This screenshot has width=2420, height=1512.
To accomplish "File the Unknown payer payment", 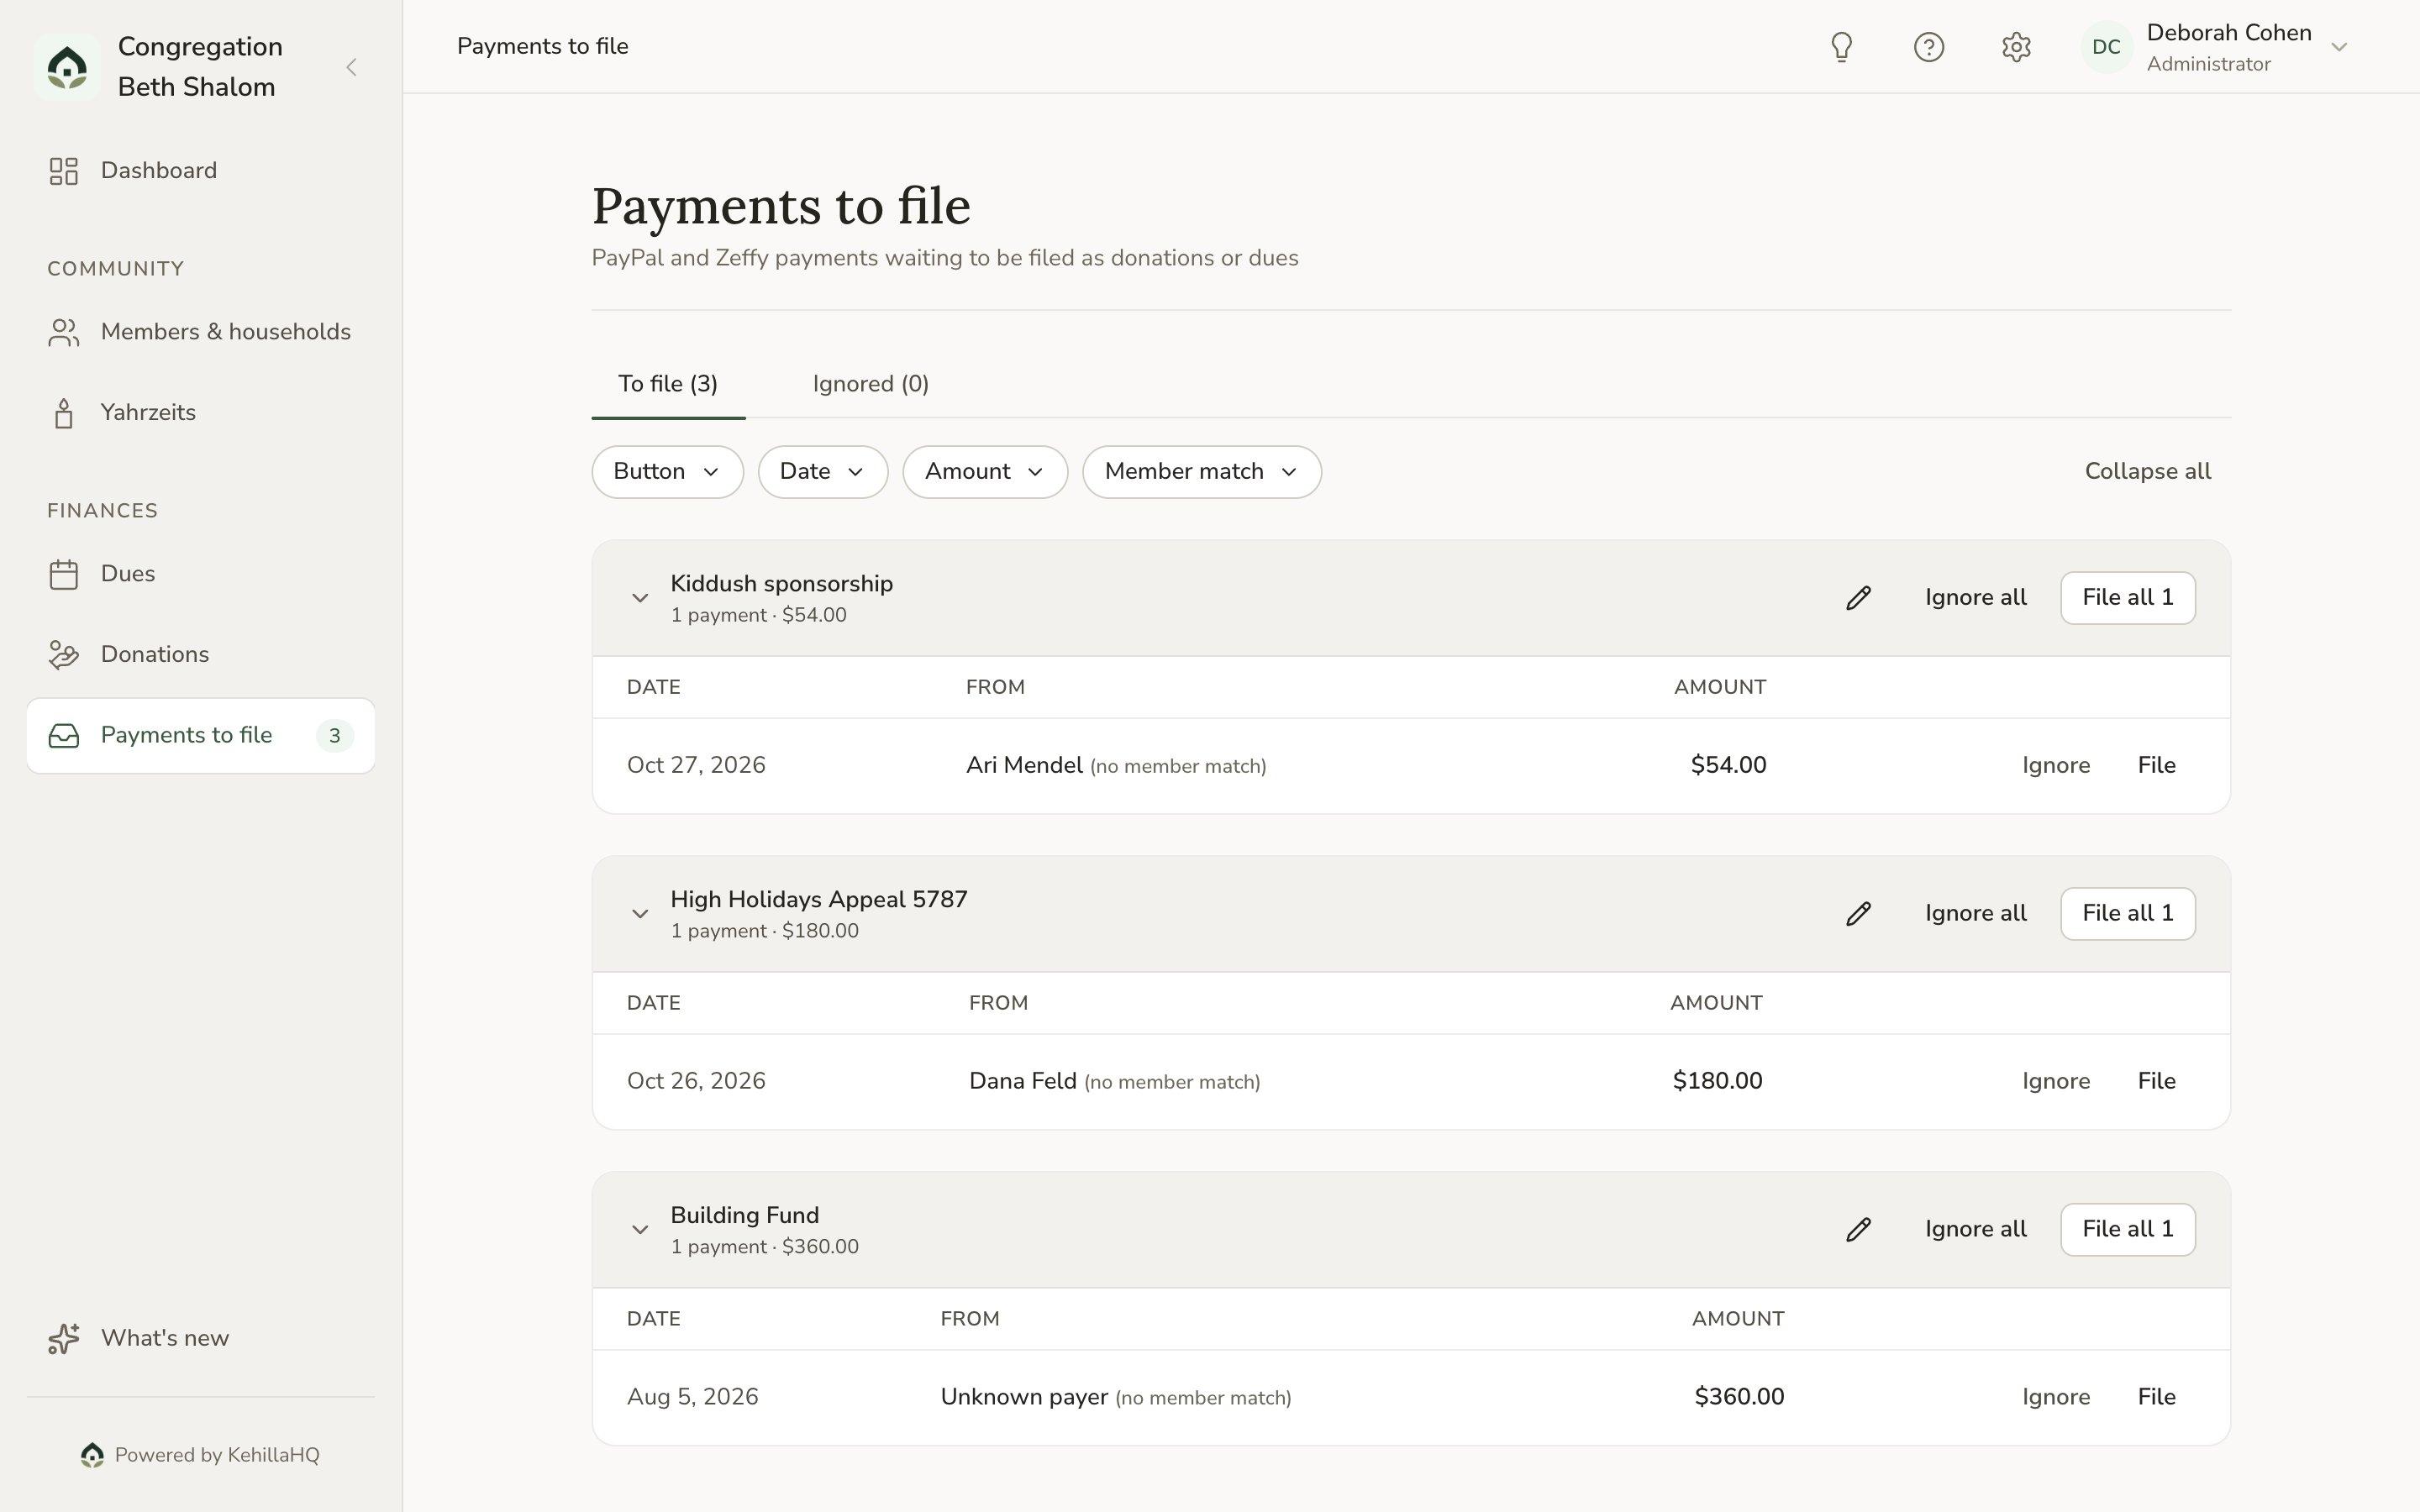I will click(x=2156, y=1398).
